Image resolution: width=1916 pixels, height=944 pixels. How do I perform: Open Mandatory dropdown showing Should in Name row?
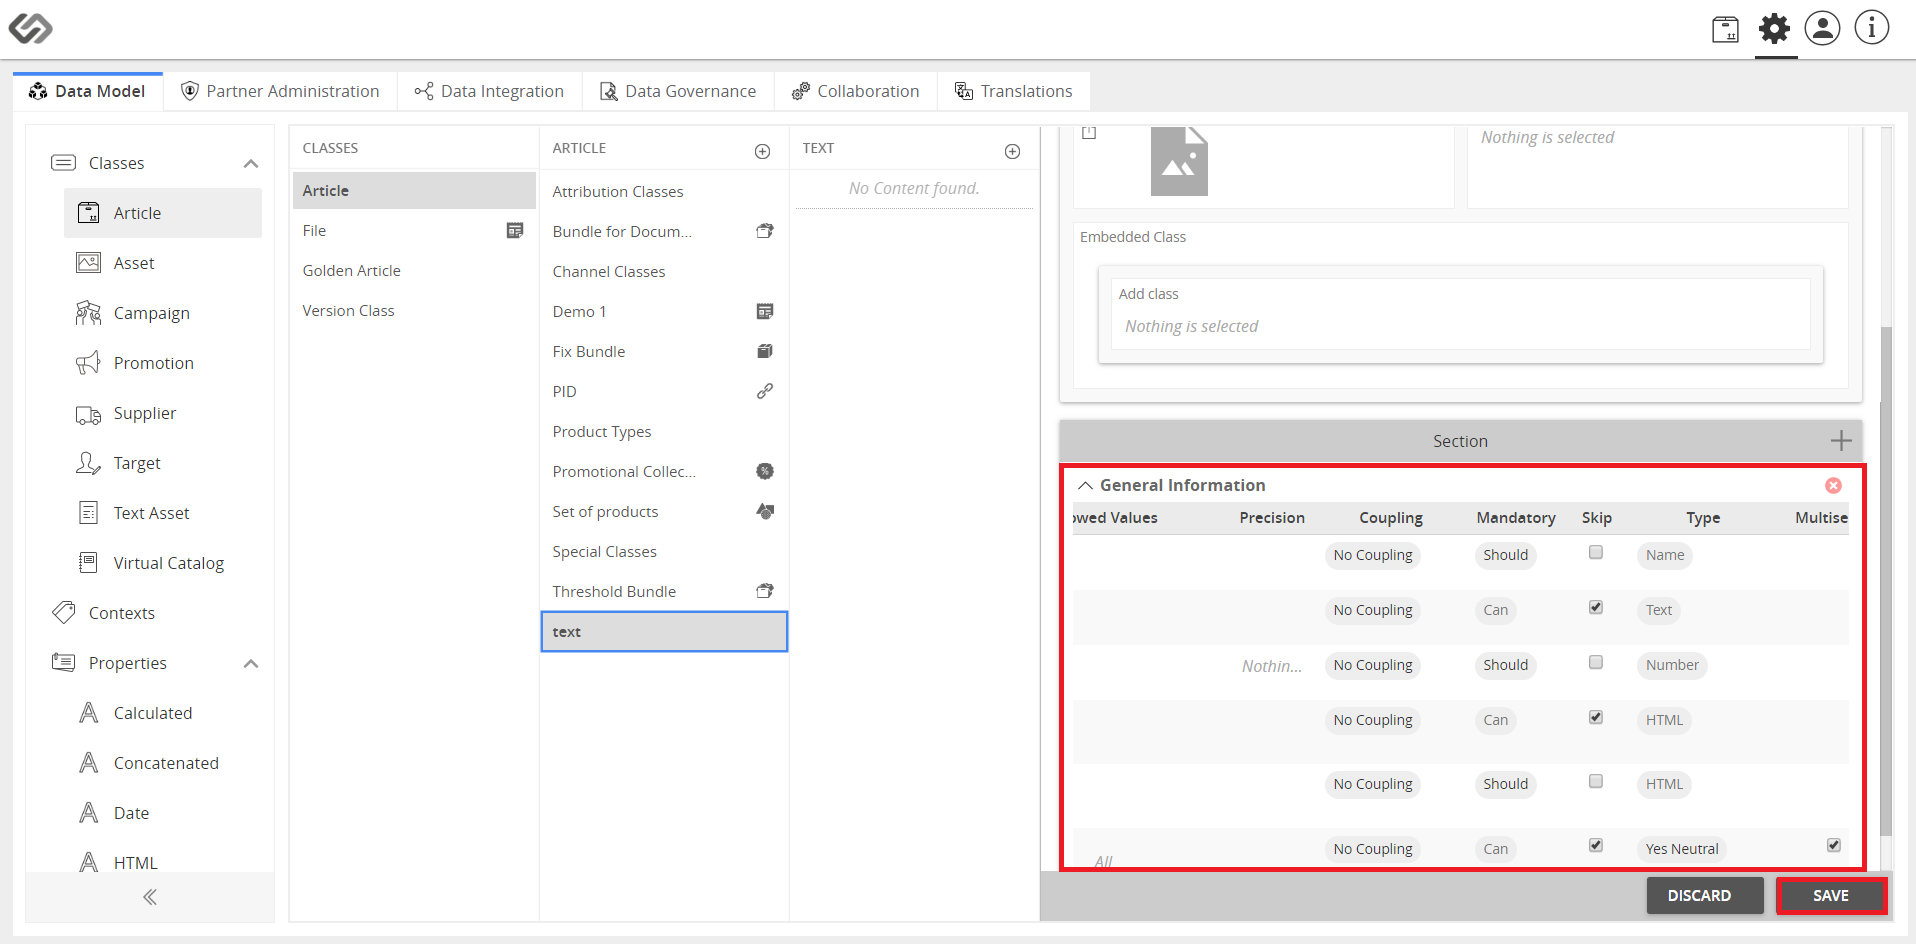(1505, 555)
